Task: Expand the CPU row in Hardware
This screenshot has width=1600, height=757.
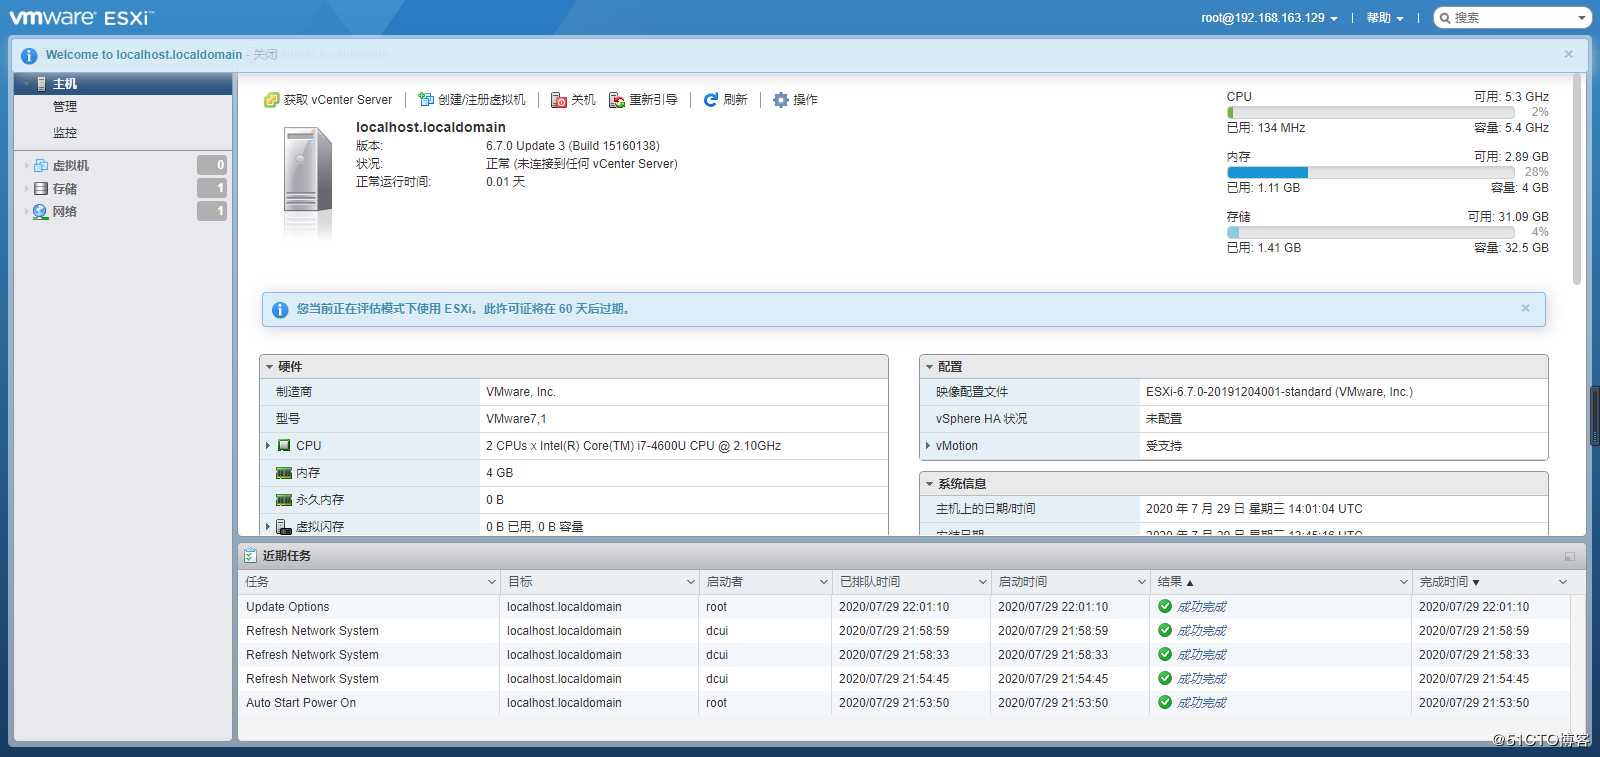Action: coord(268,446)
